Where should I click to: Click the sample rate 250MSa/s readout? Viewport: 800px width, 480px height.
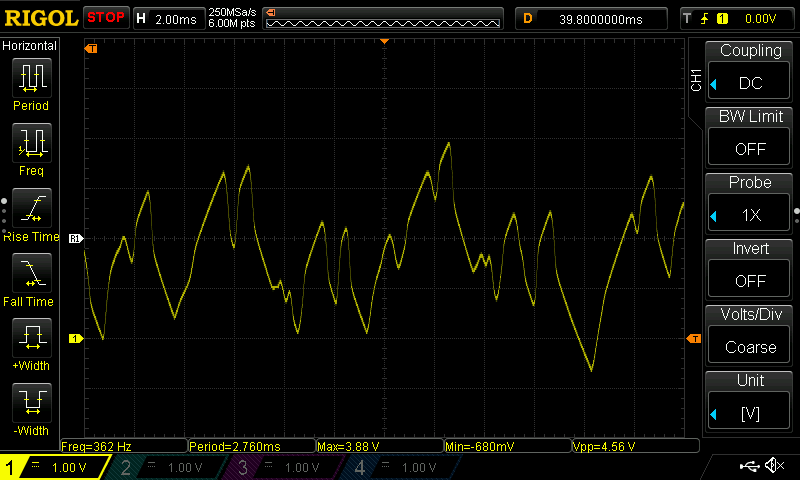click(x=232, y=13)
